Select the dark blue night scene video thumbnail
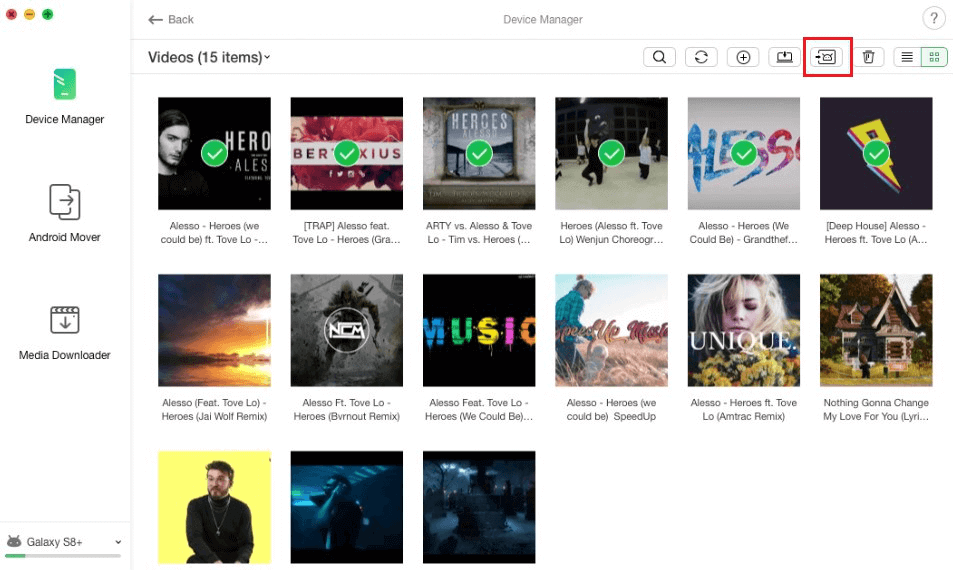953x570 pixels. (479, 507)
